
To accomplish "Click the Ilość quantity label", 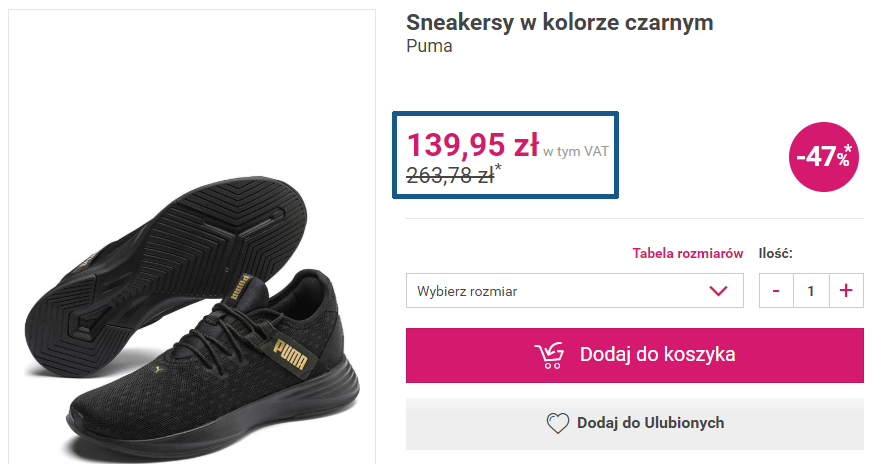I will coord(776,253).
